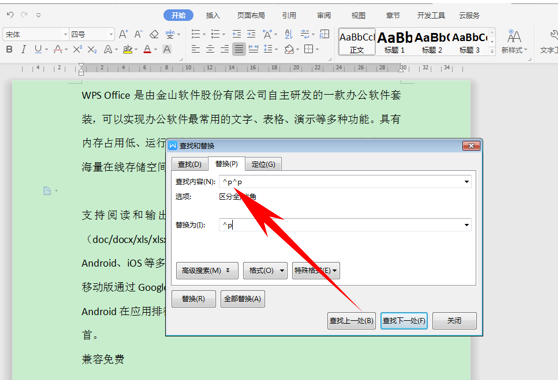The width and height of the screenshot is (558, 380).
Task: Click the Undo arrow icon
Action: 10,15
